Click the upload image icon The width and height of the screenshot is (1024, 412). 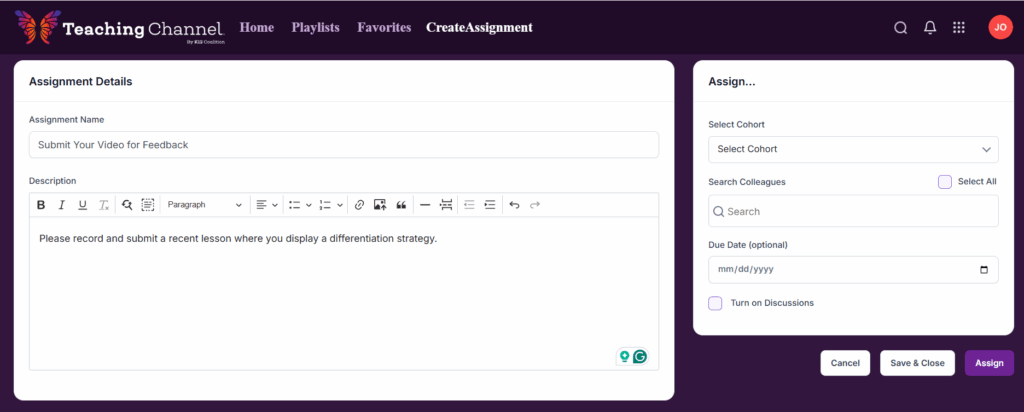click(x=380, y=205)
